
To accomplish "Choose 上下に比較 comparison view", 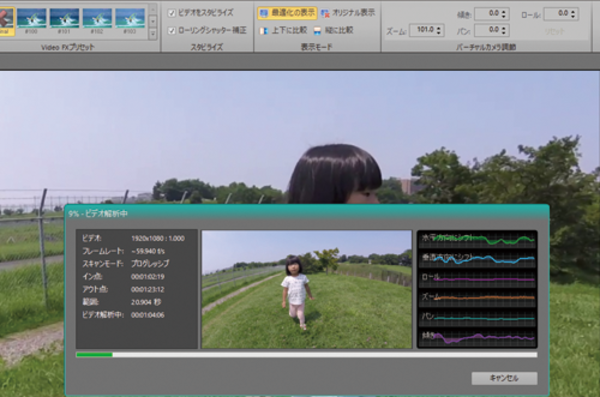I will click(284, 30).
